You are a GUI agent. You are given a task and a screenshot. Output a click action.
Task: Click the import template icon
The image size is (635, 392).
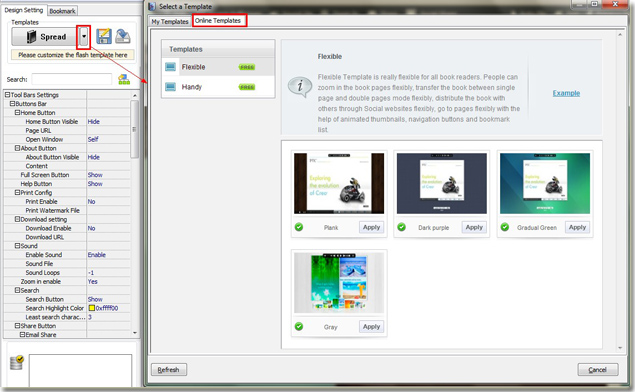[x=123, y=36]
